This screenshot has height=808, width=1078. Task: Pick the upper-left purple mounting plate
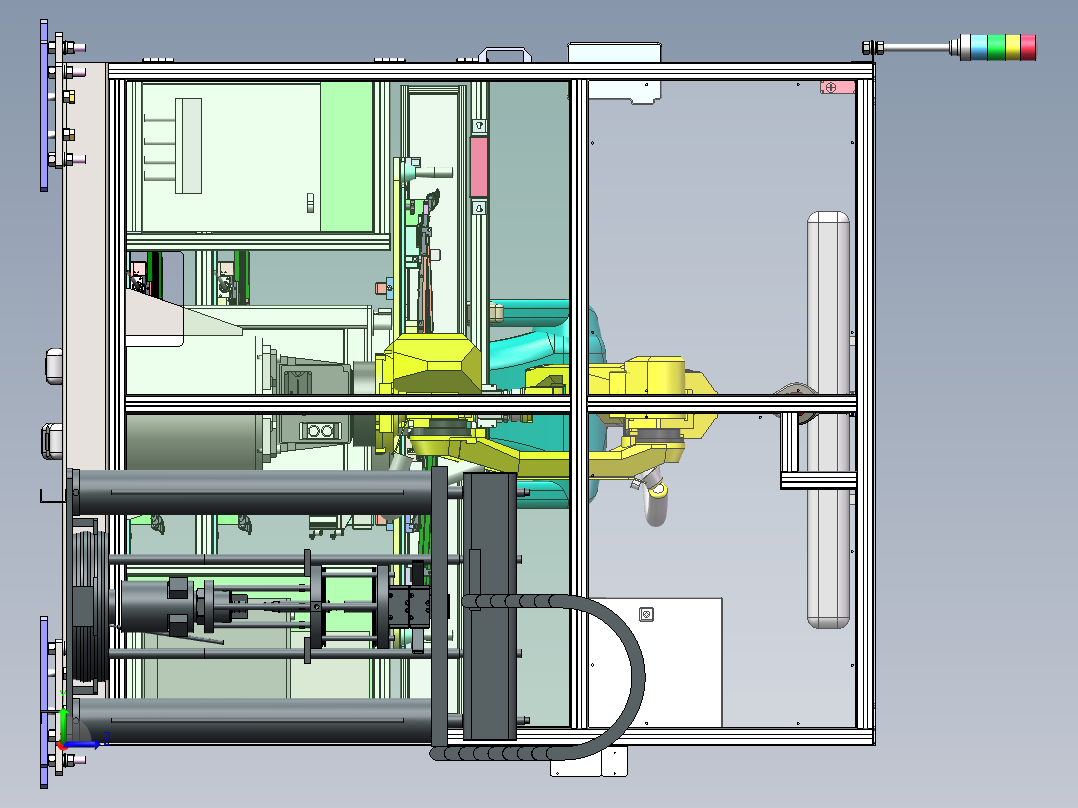(x=44, y=105)
